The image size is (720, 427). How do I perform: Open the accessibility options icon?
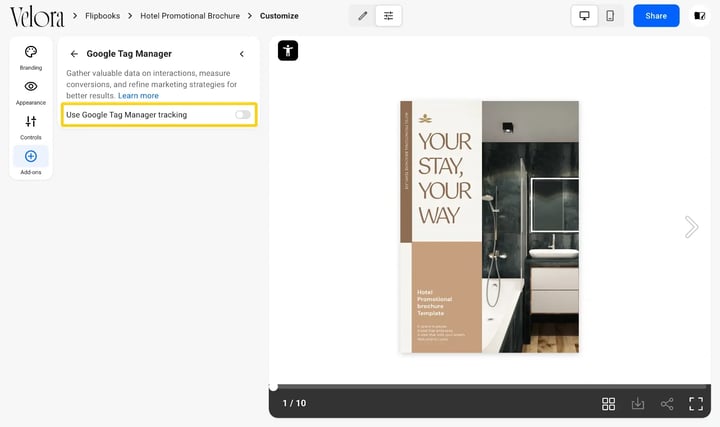[x=288, y=51]
